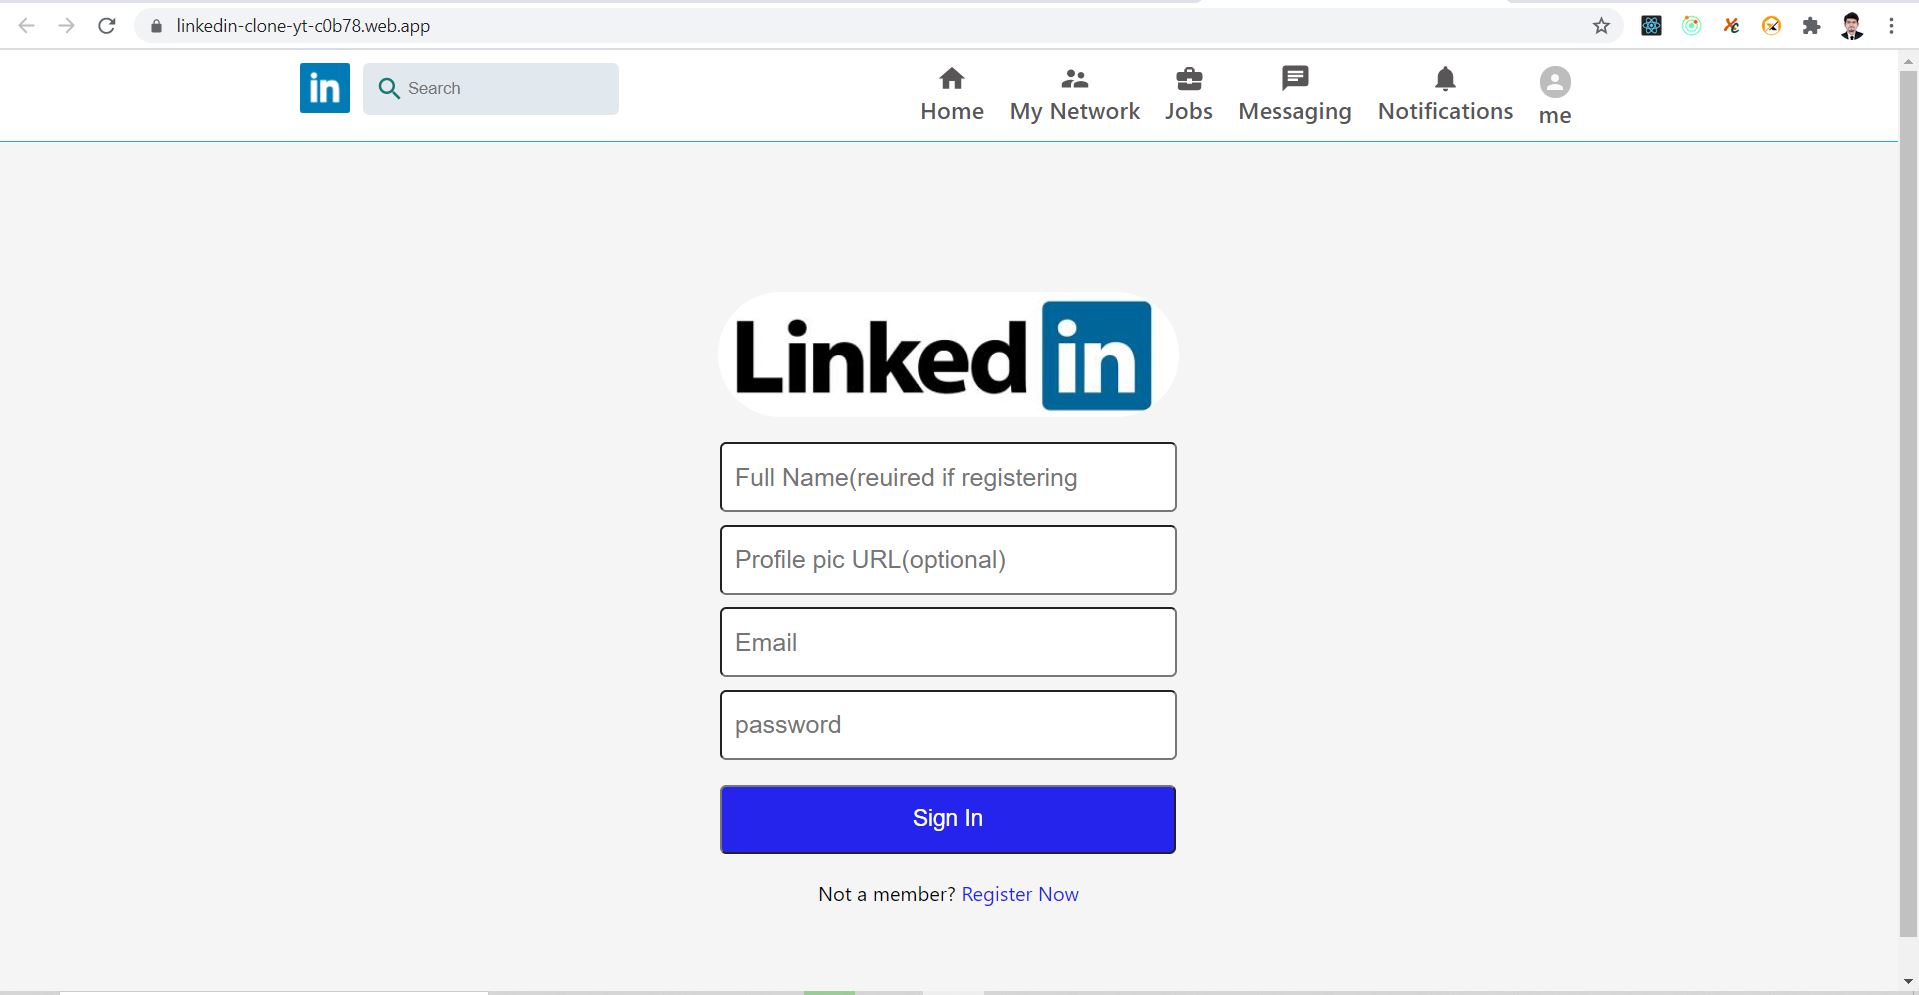Screen dimensions: 1919x995
Task: Click the LinkedIn logo in the header
Action: [x=325, y=88]
